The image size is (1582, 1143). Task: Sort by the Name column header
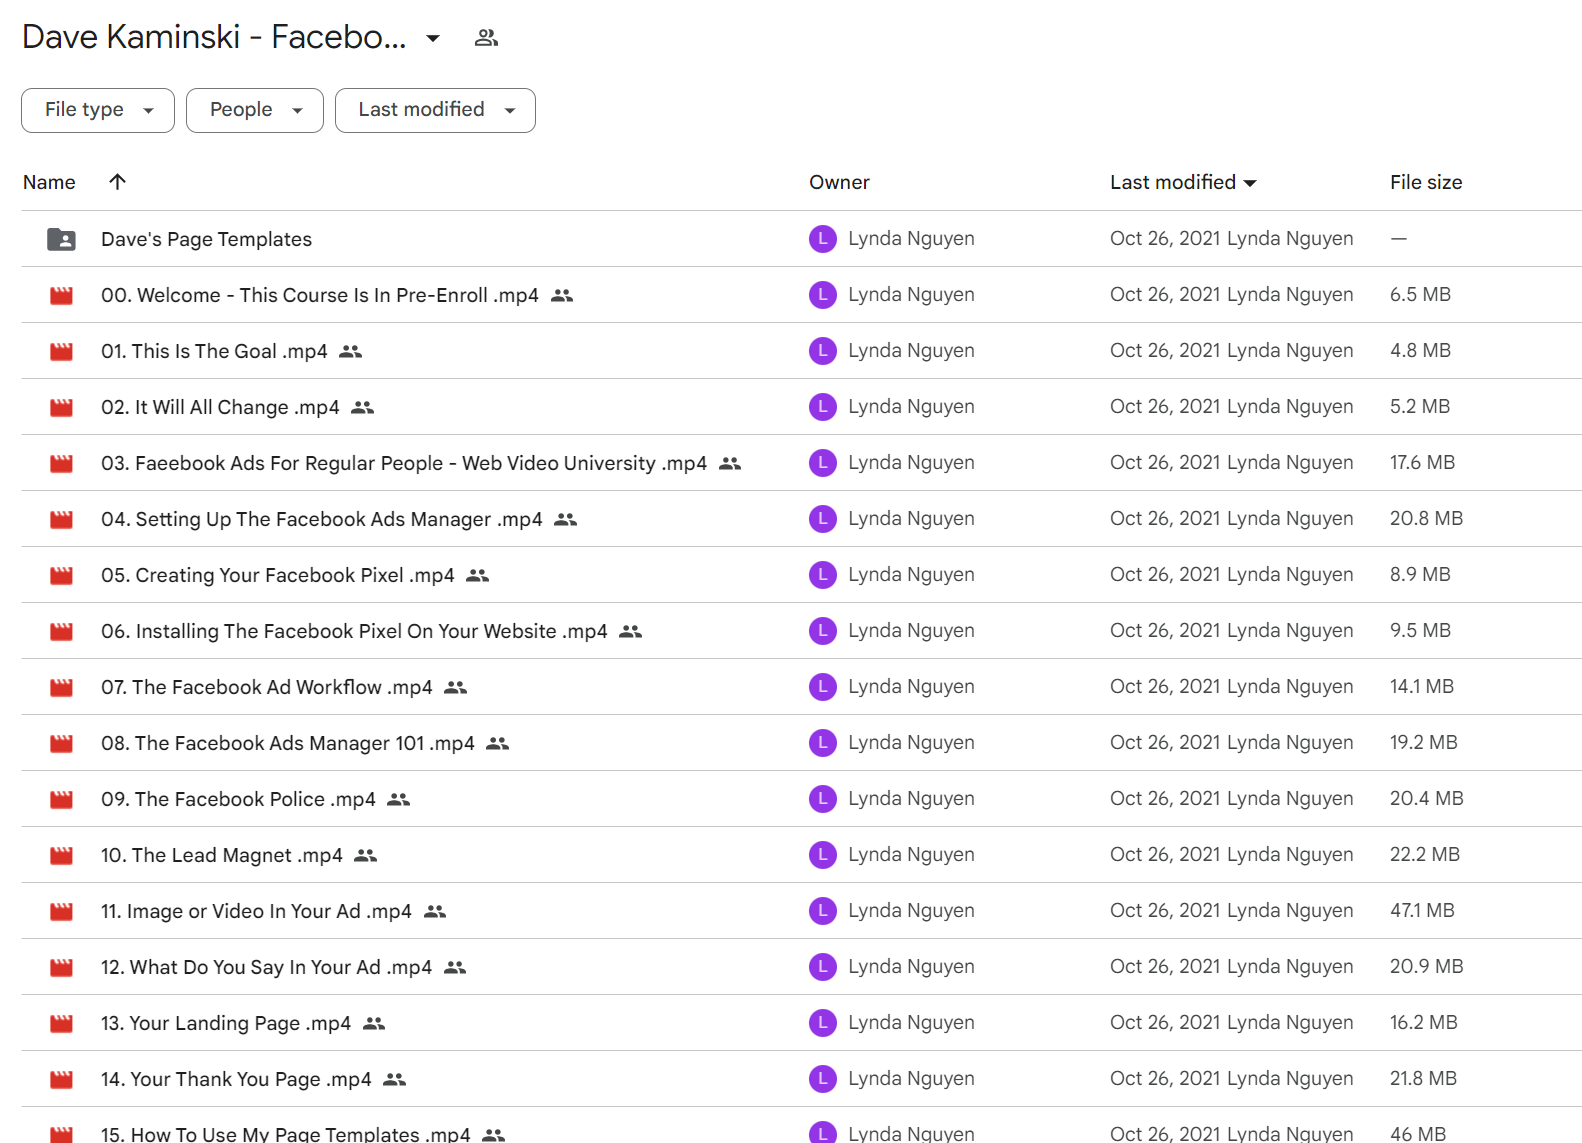pyautogui.click(x=49, y=182)
